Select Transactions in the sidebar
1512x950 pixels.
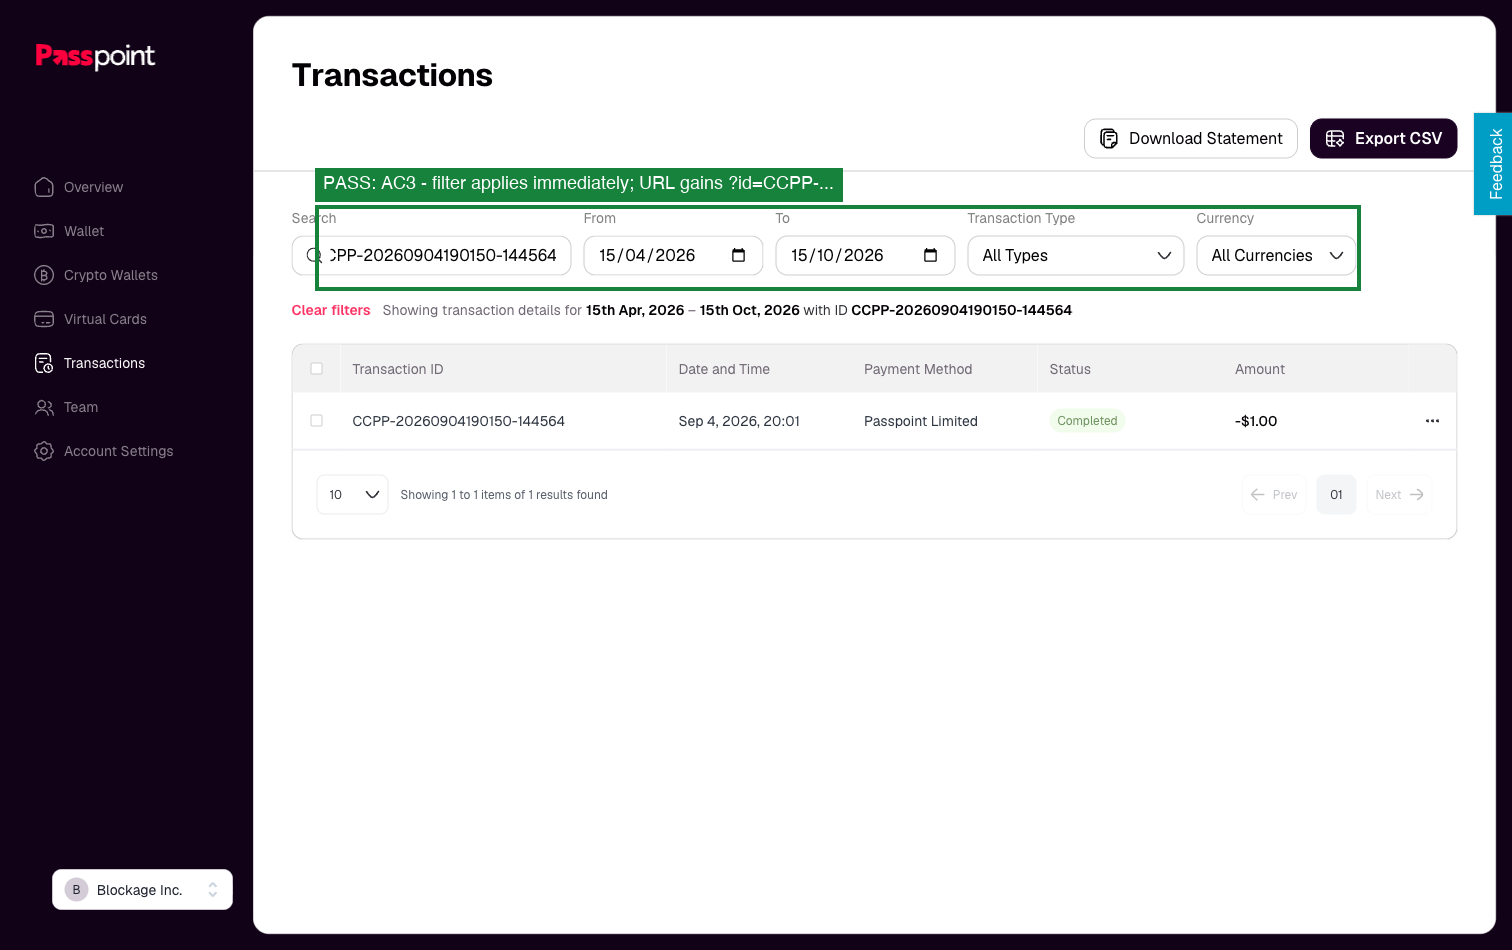point(104,363)
